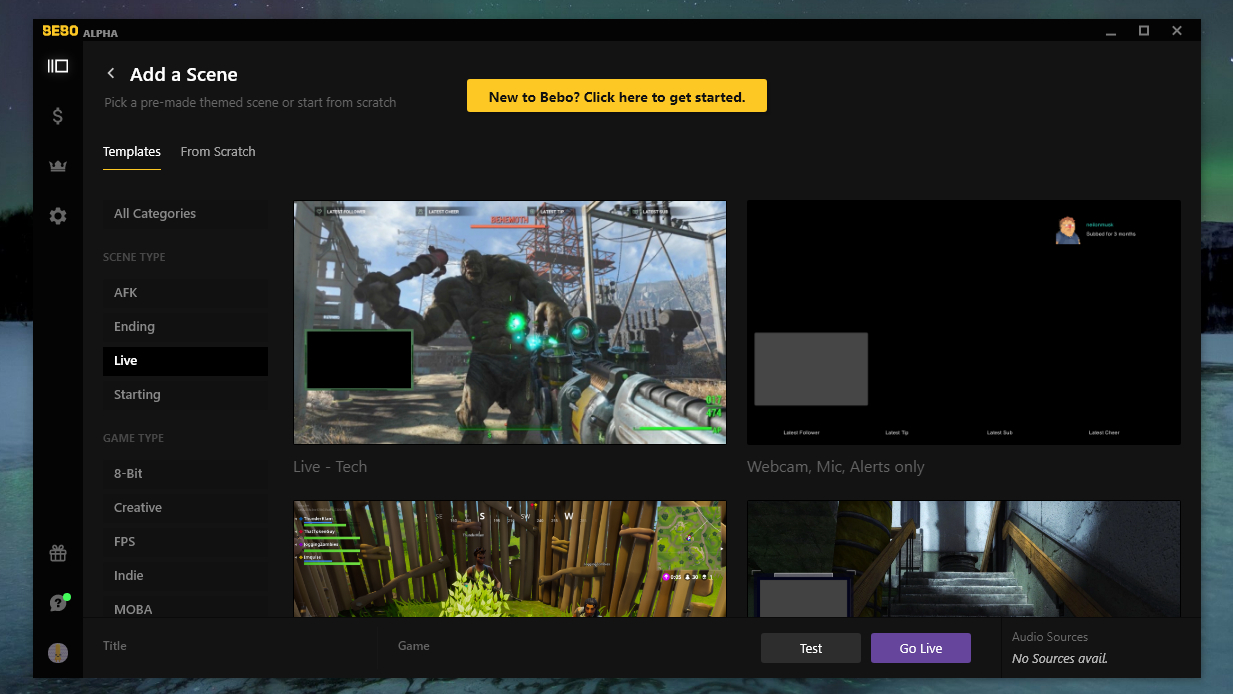Close the Bebo window
Viewport: 1233px width, 694px height.
pos(1177,31)
